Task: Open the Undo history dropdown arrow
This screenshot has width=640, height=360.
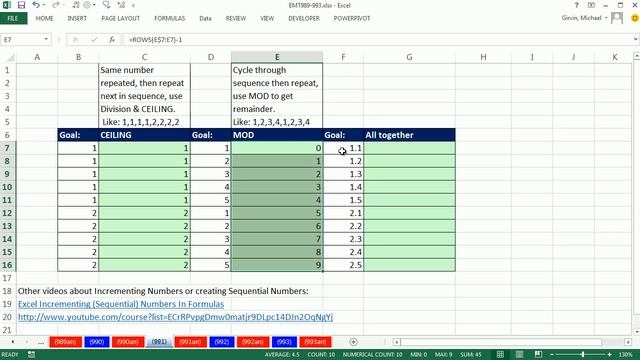Action: click(x=44, y=5)
